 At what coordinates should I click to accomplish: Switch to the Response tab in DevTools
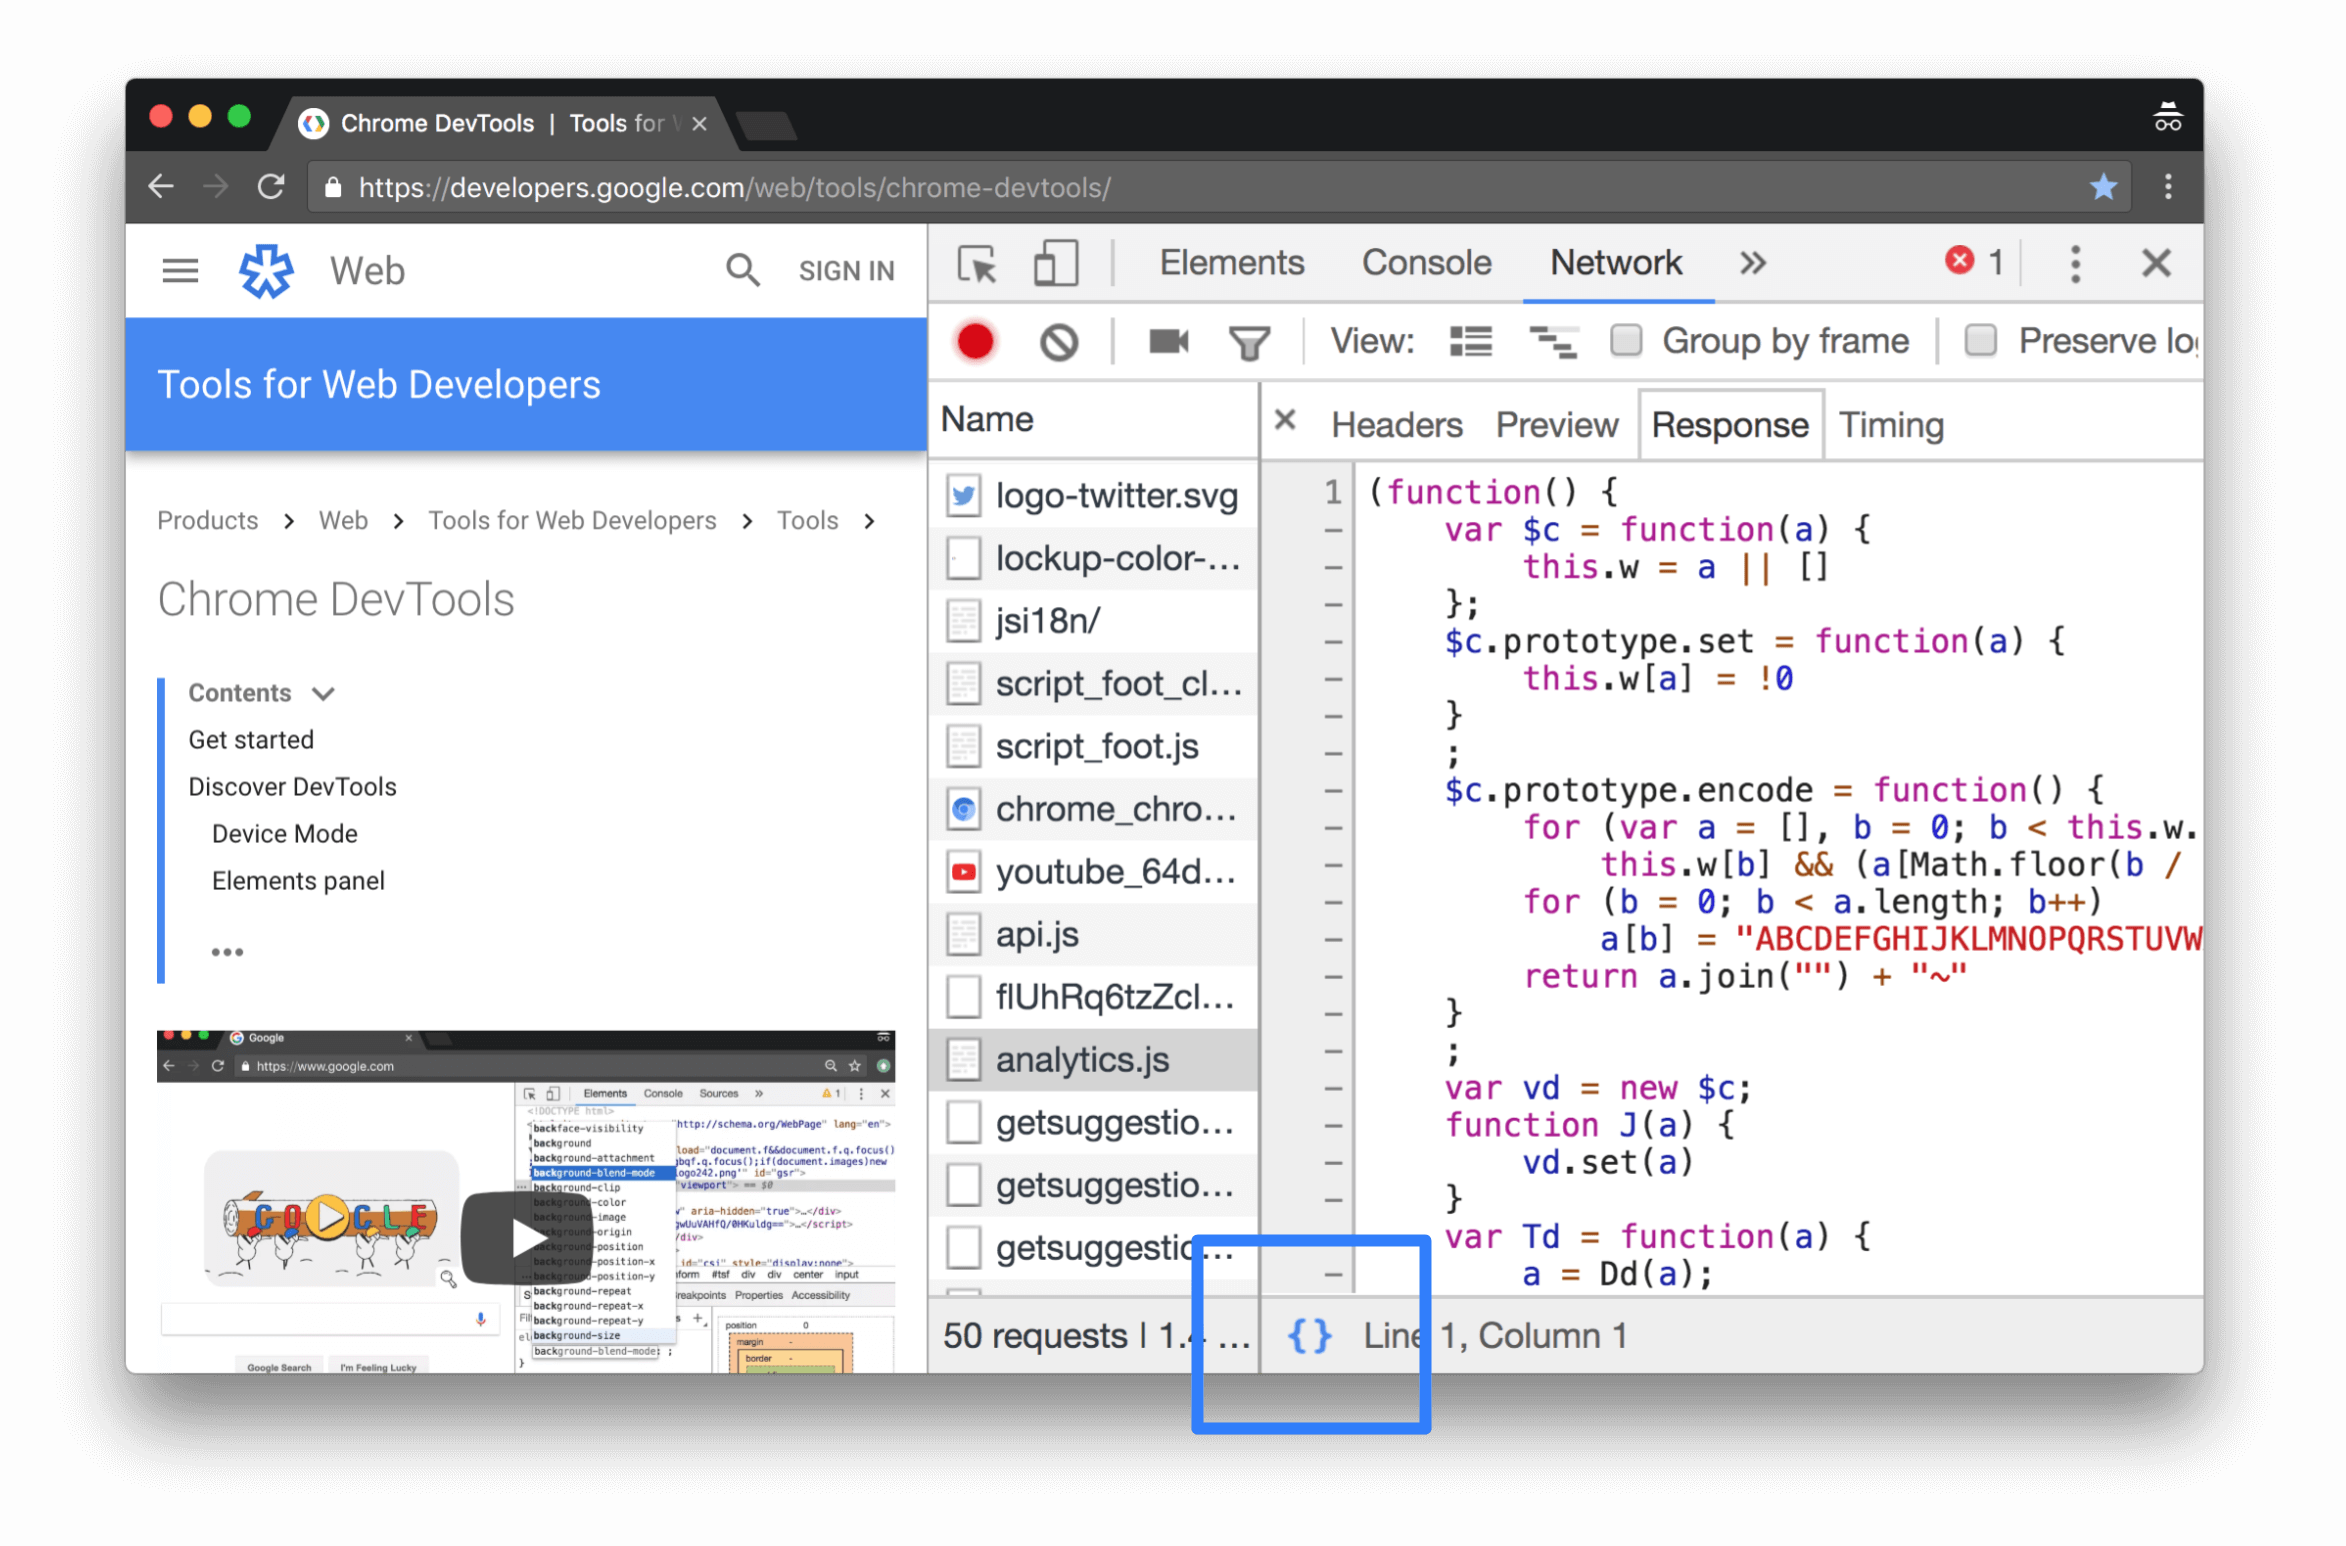[1728, 424]
